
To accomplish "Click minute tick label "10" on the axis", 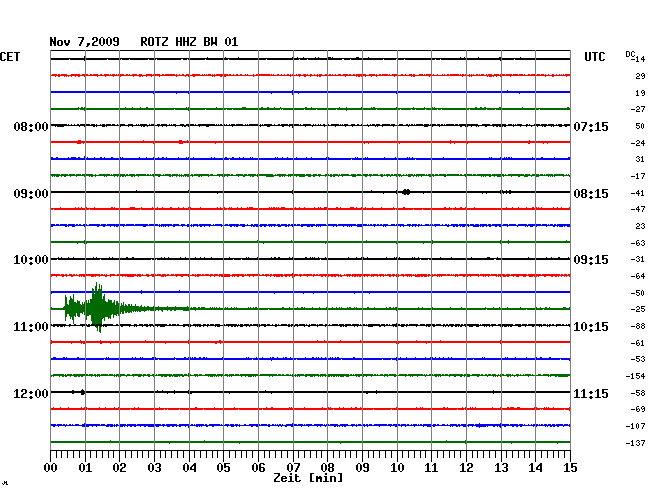I will 397,467.
